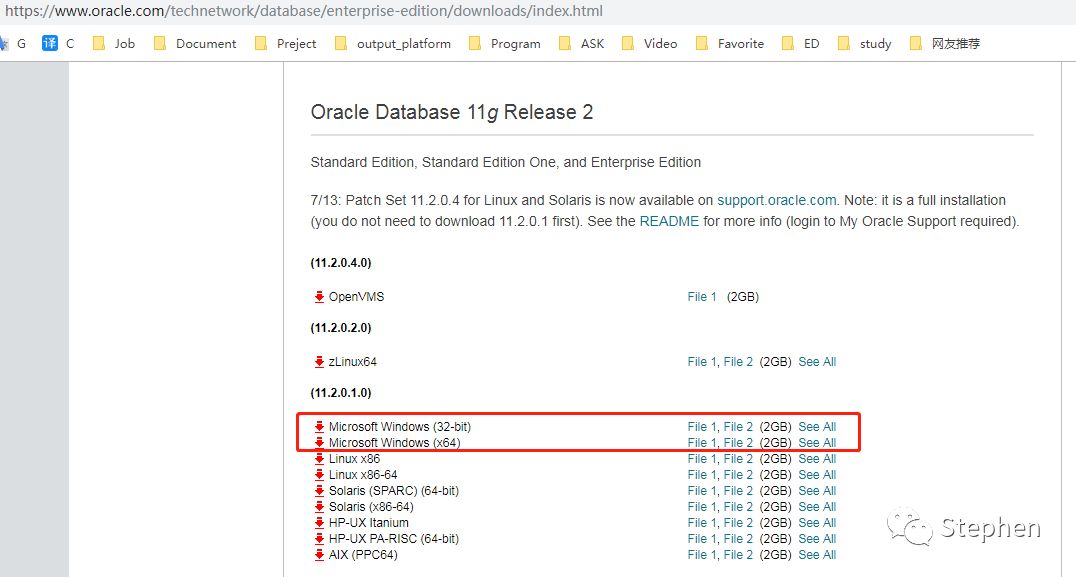Open the study bookmark folder

(x=865, y=43)
